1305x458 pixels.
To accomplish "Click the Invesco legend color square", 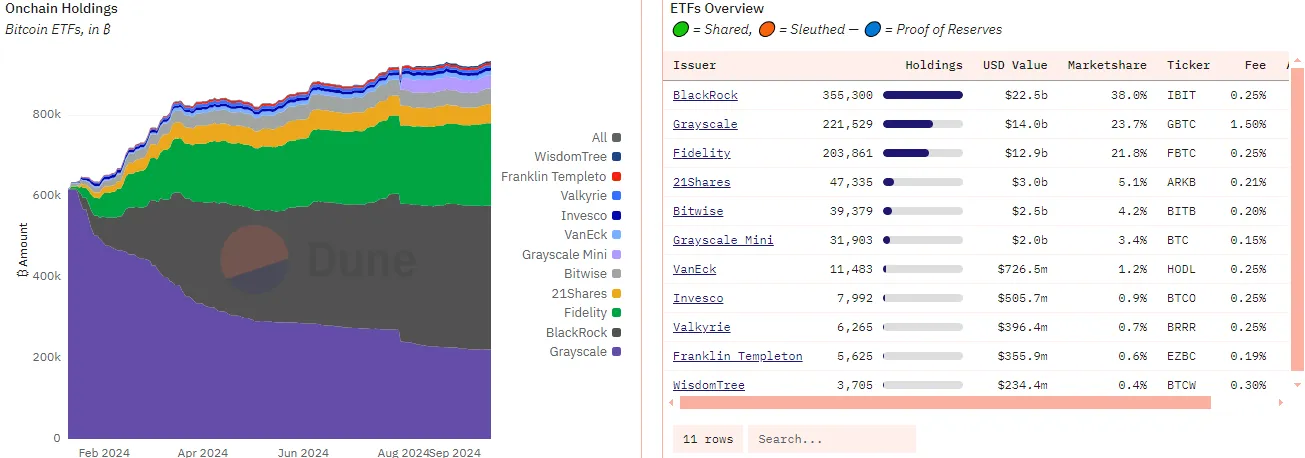I will (x=617, y=216).
